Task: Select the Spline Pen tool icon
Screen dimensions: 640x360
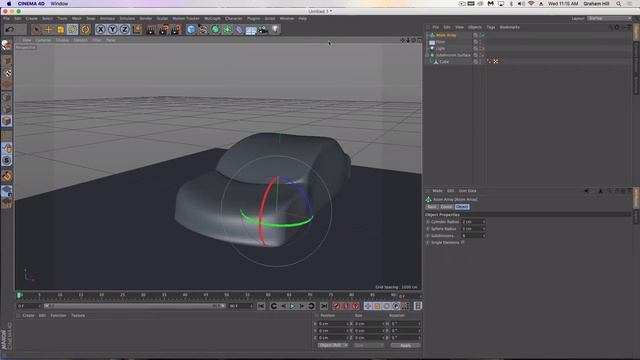Action: [x=203, y=29]
